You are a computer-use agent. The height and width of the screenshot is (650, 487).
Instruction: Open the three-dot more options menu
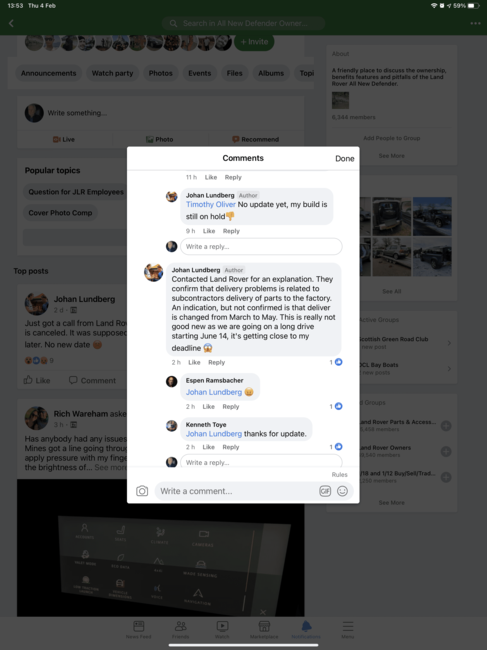tap(475, 23)
